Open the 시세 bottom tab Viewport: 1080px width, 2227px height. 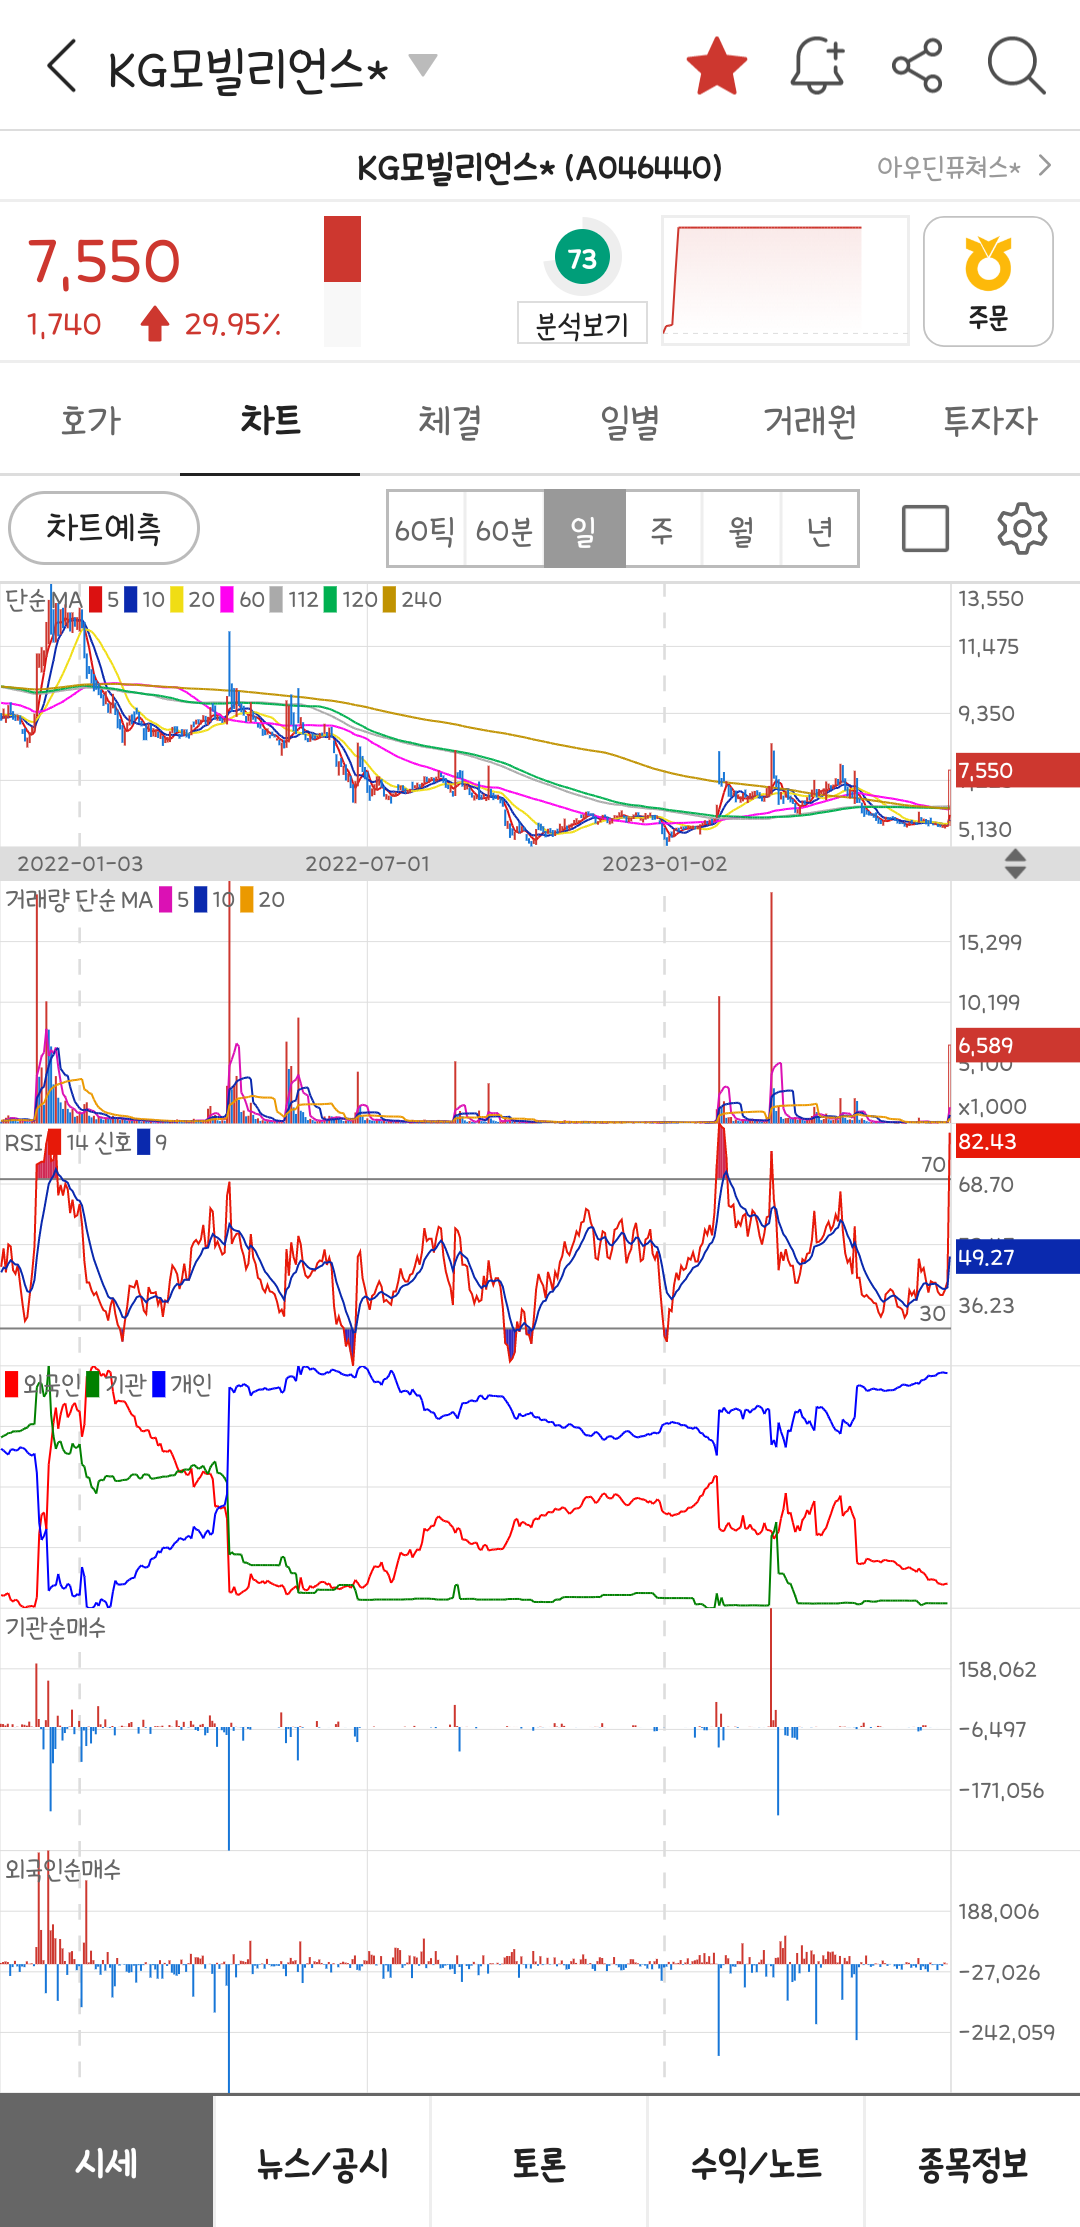click(106, 2162)
